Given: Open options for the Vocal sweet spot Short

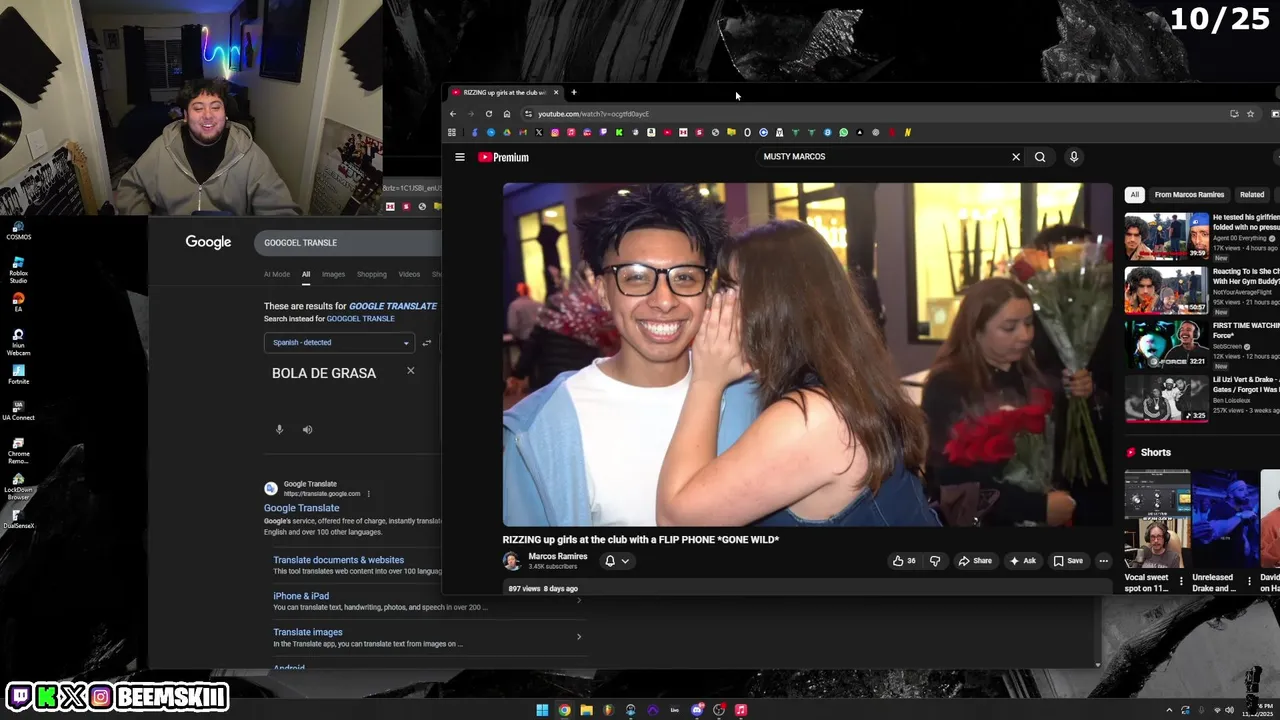Looking at the screenshot, I should click(1181, 581).
